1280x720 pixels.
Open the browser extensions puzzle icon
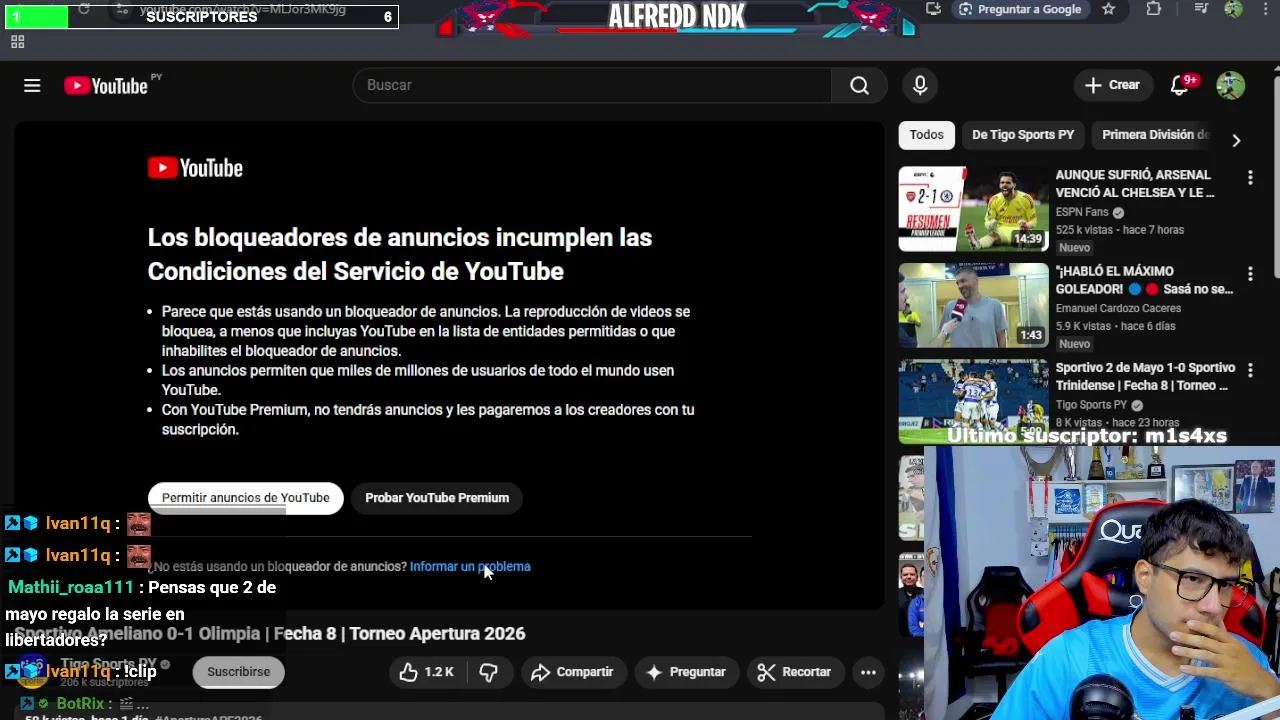click(1154, 9)
